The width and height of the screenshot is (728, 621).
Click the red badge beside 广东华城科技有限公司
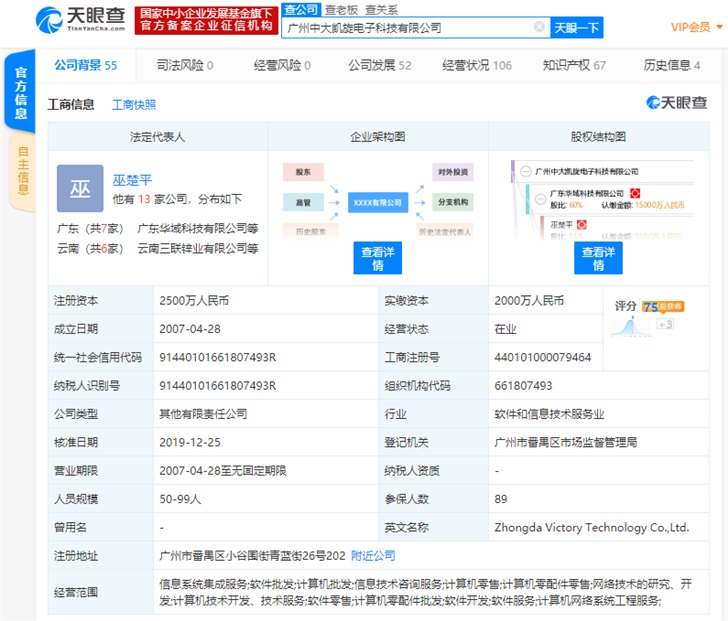tap(634, 192)
